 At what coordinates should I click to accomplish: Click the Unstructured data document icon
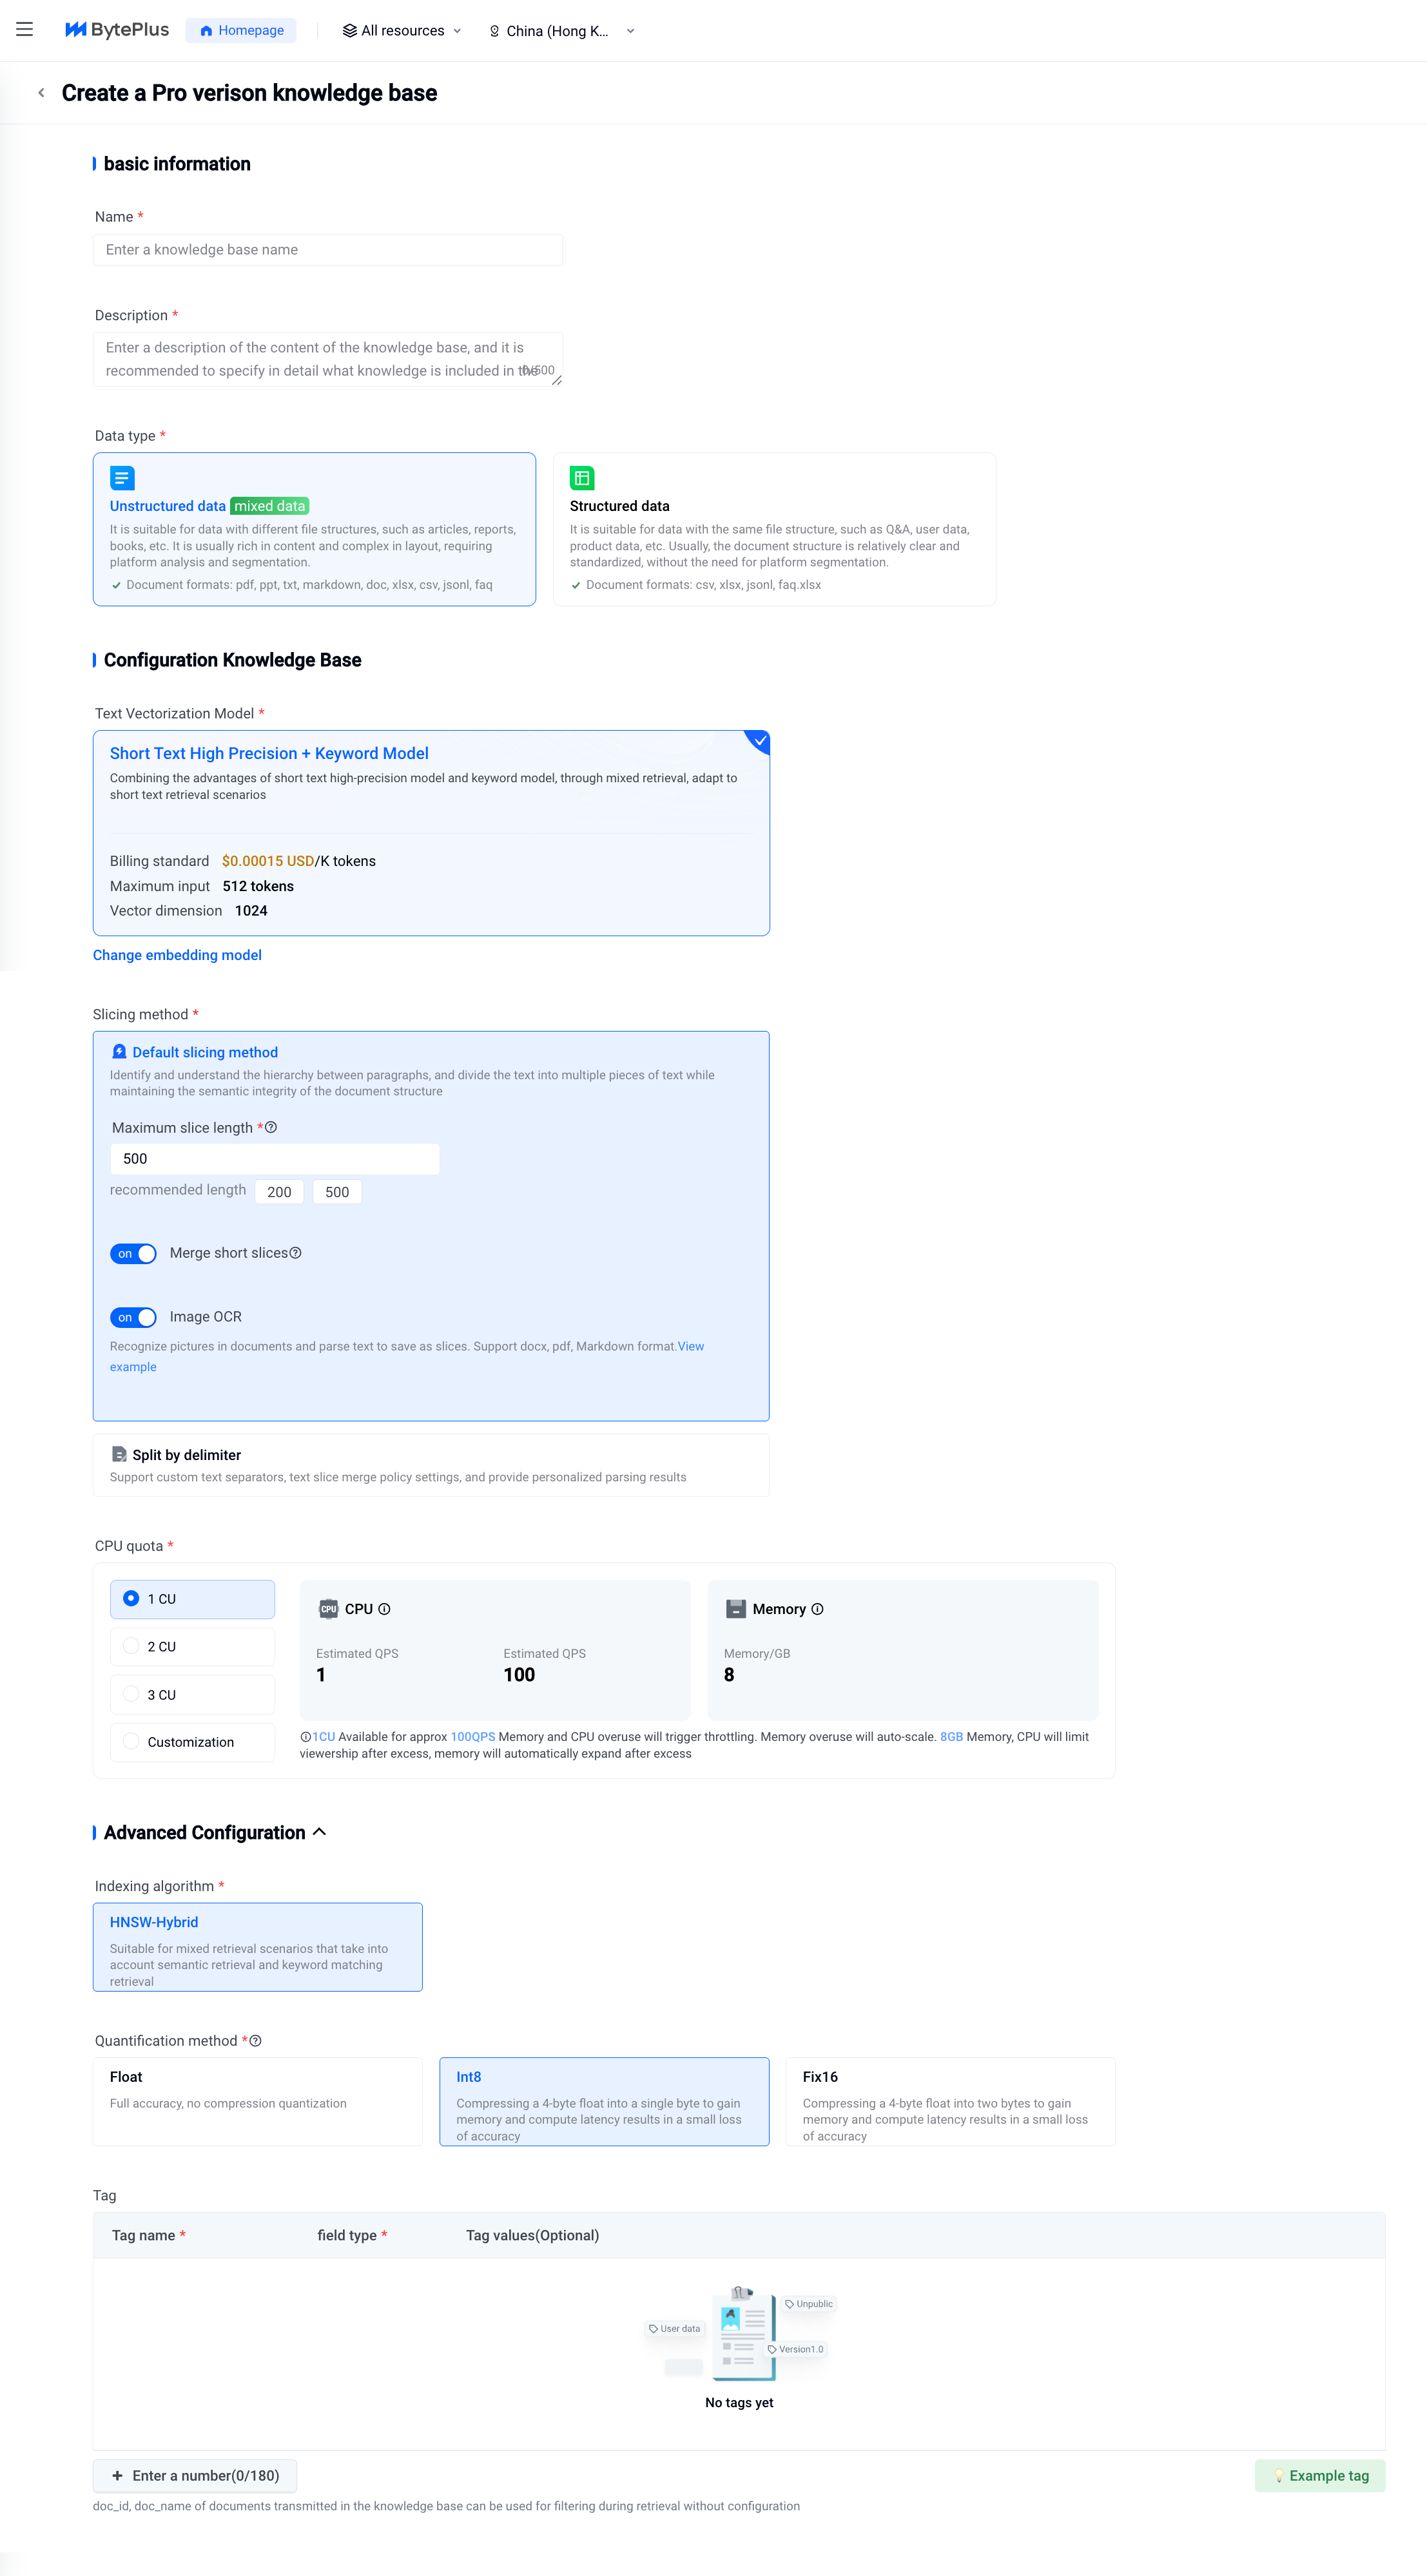122,478
